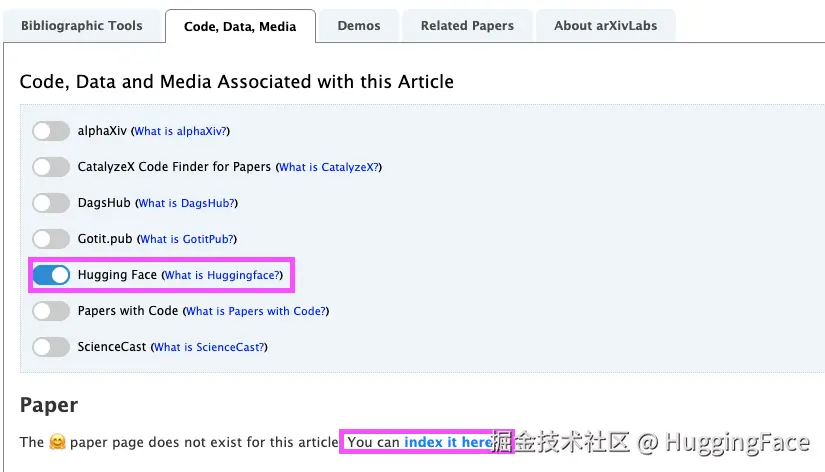825x472 pixels.
Task: Select the Code, Data, Media tab
Action: pyautogui.click(x=240, y=26)
